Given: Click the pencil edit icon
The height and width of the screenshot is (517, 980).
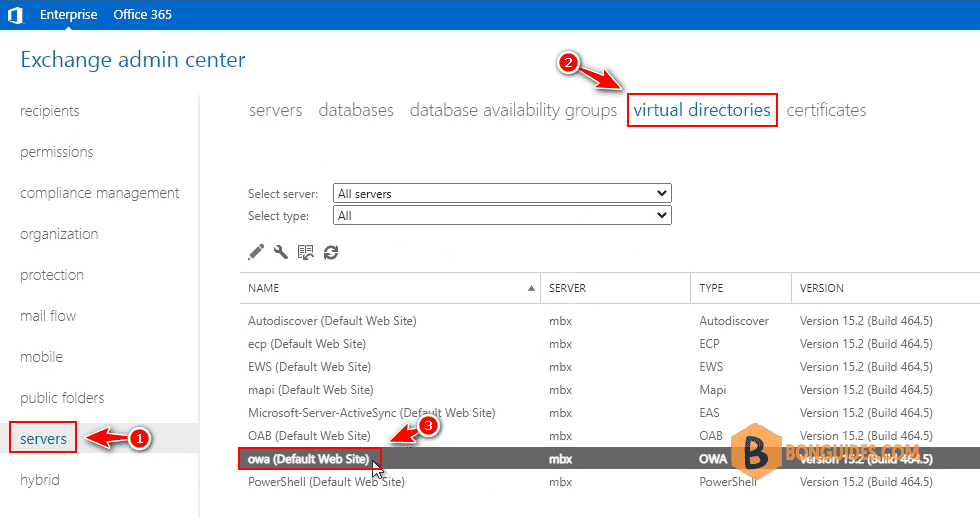Looking at the screenshot, I should [256, 252].
